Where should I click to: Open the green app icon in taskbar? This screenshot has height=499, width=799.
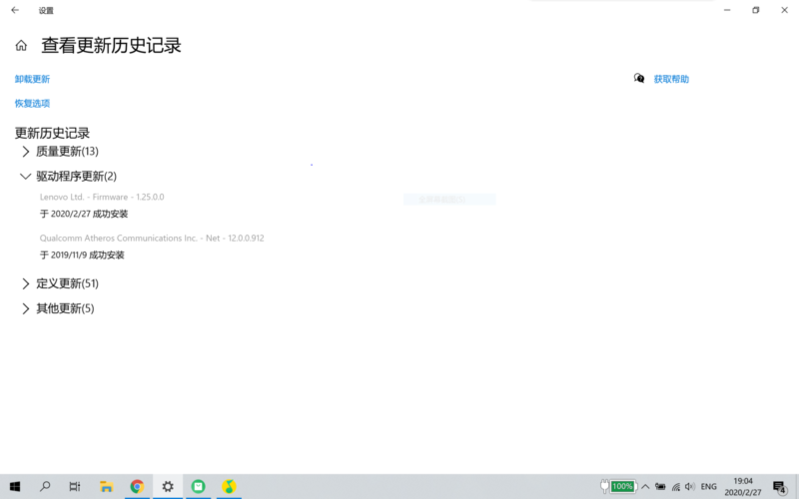[199, 487]
